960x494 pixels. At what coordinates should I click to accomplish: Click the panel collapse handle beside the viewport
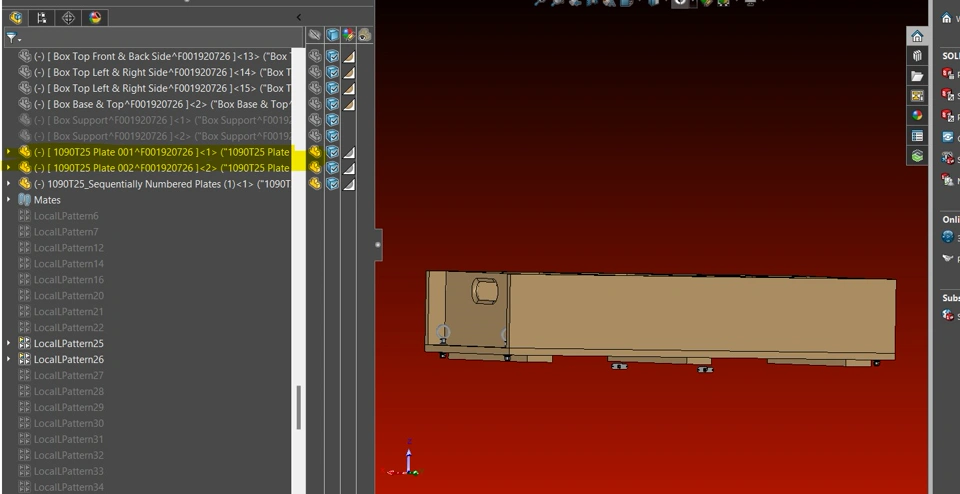point(378,244)
